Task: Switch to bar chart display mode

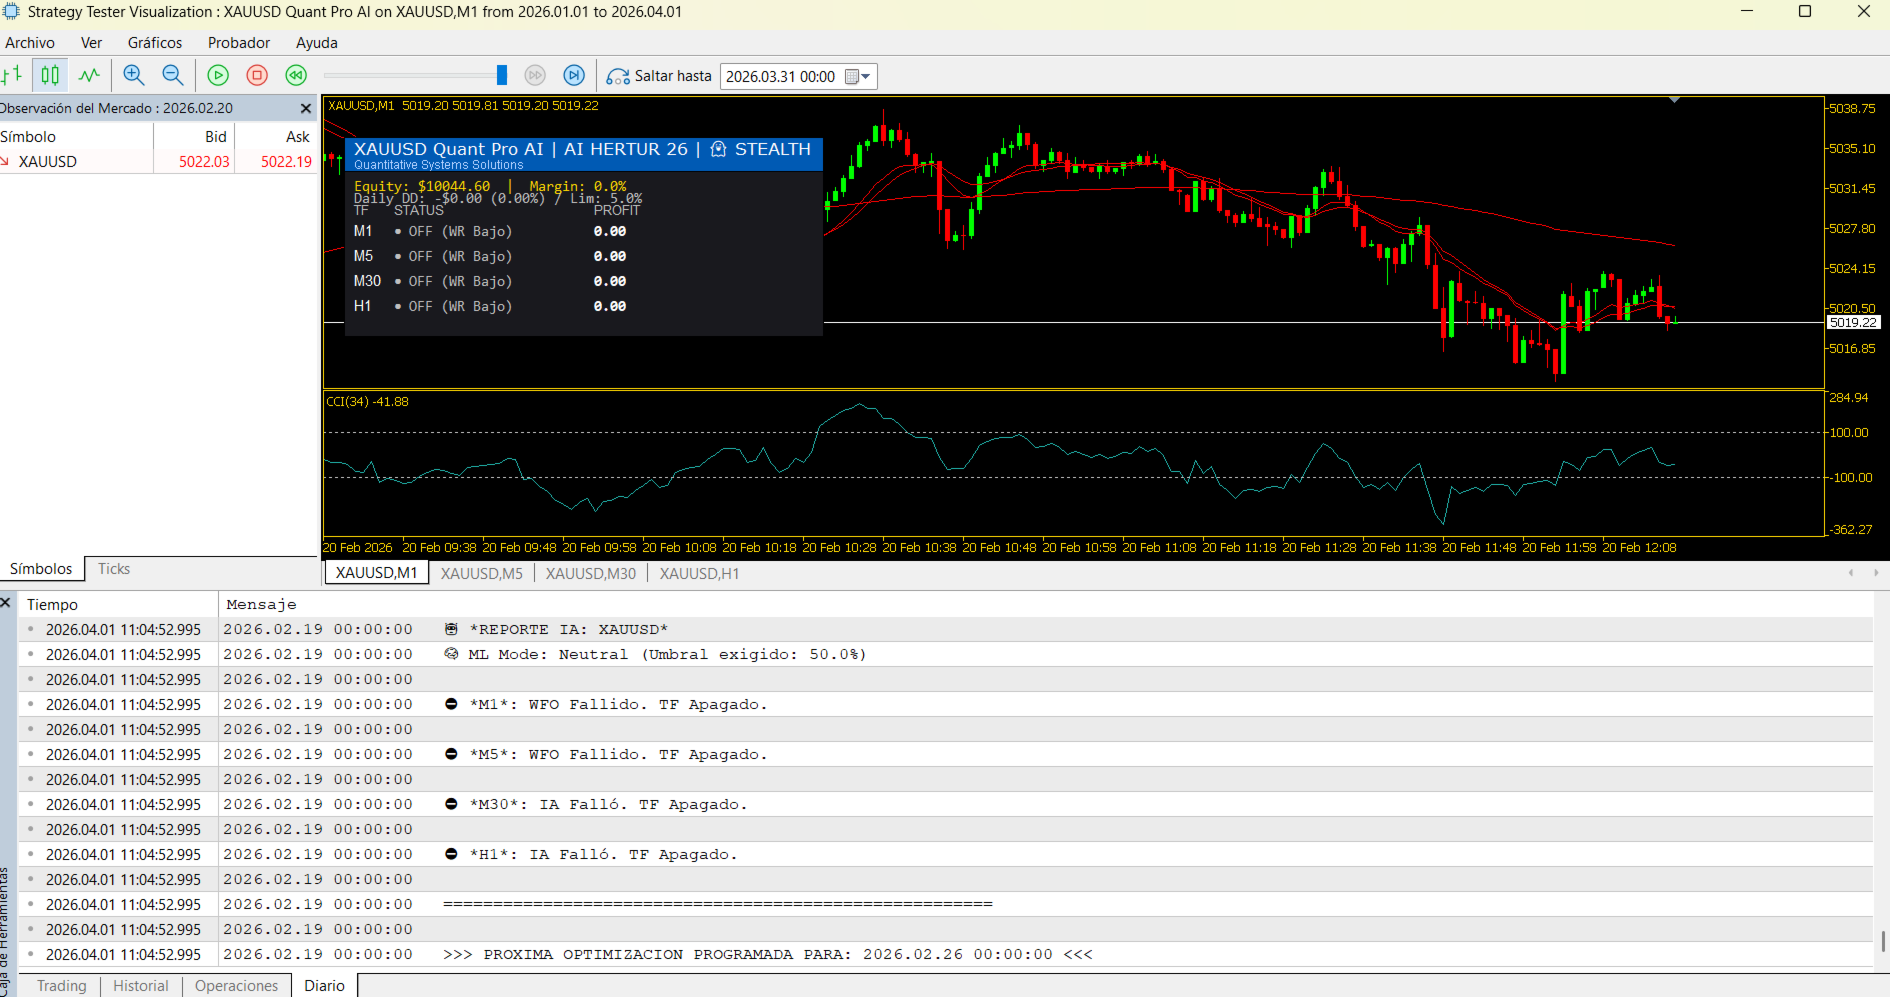Action: pos(12,75)
